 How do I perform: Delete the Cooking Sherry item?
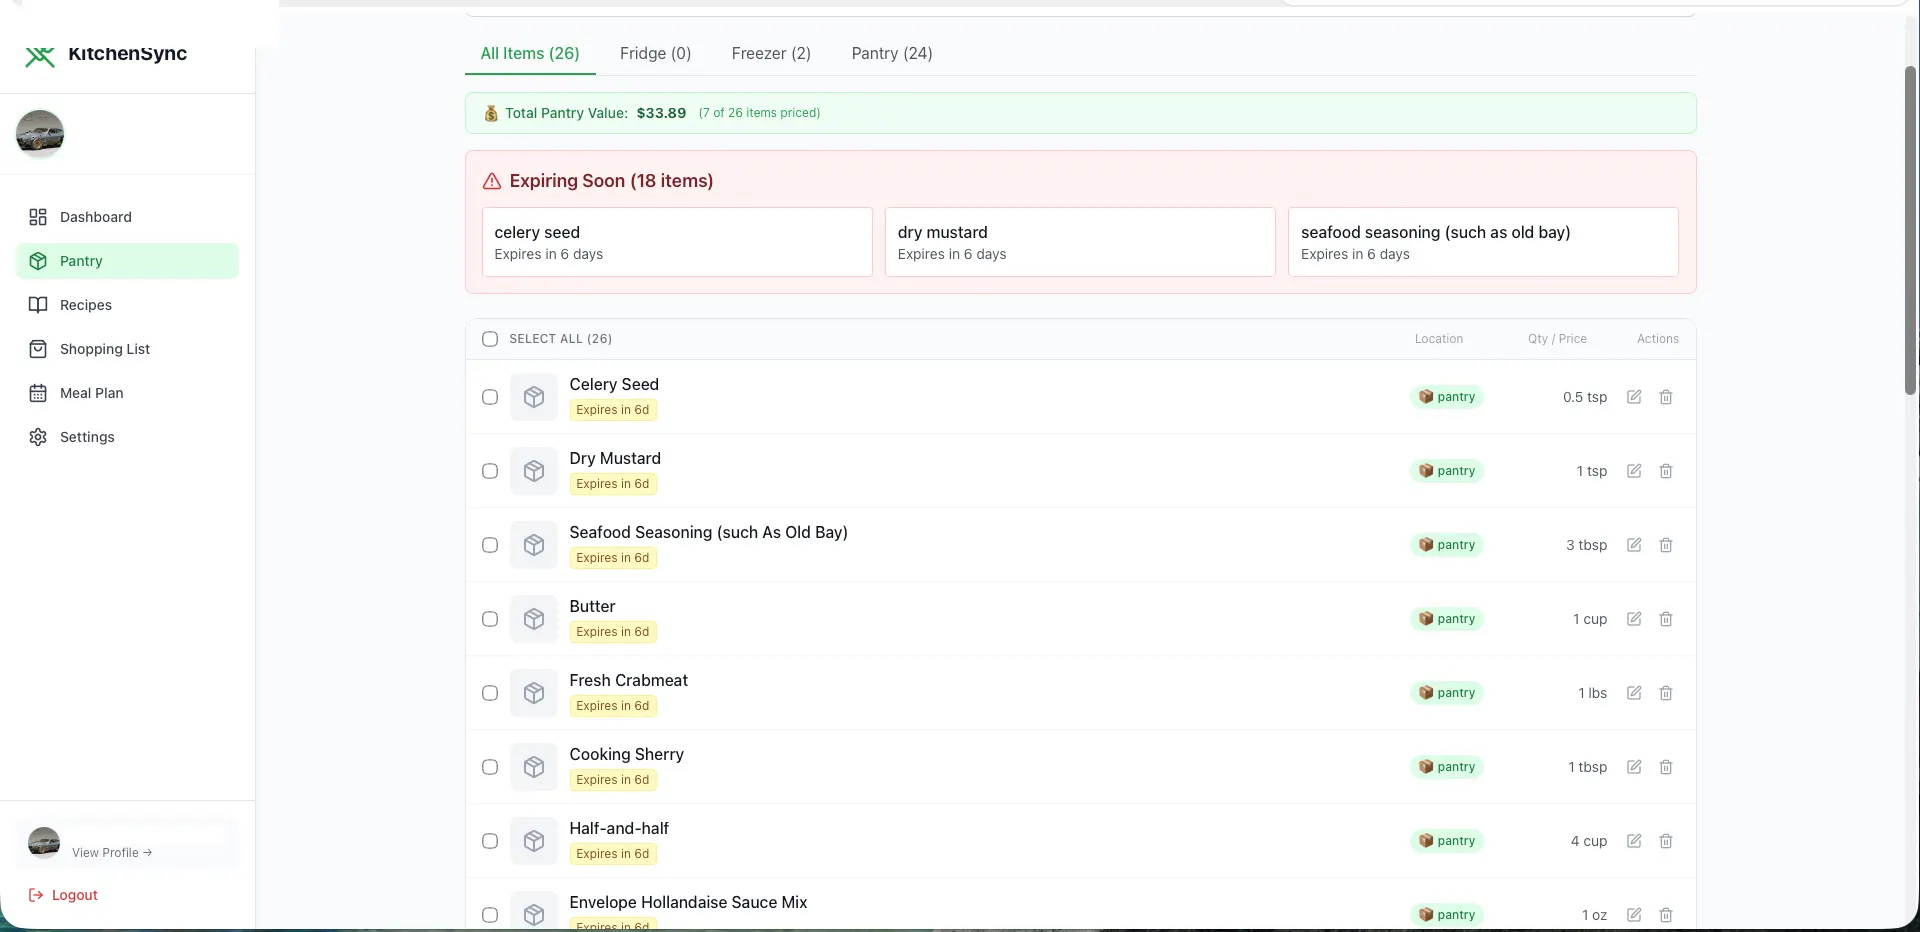(x=1666, y=767)
